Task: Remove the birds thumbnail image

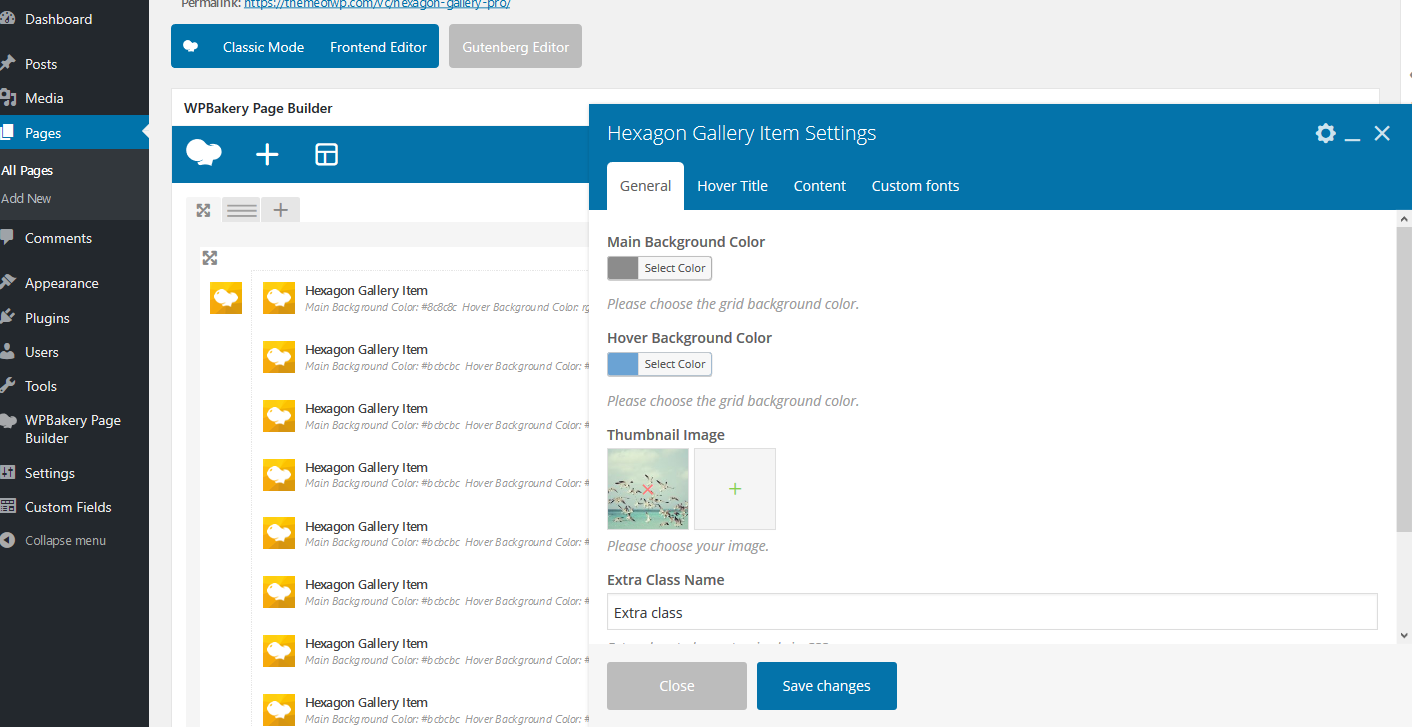Action: coord(648,489)
